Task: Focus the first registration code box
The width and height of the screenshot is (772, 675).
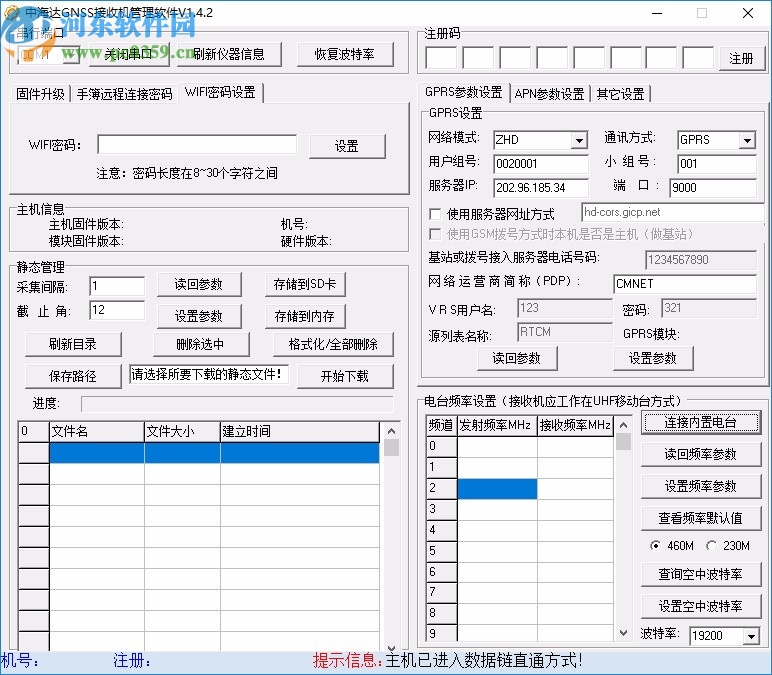Action: tap(441, 58)
